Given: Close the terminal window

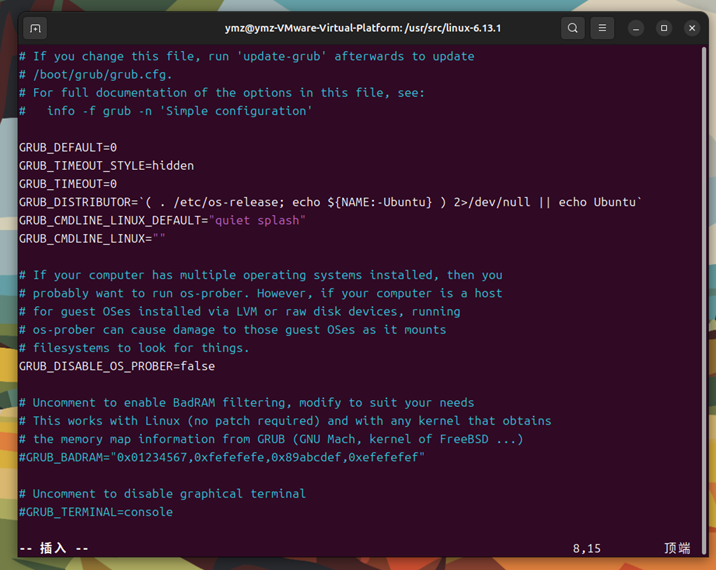Looking at the screenshot, I should 692,28.
